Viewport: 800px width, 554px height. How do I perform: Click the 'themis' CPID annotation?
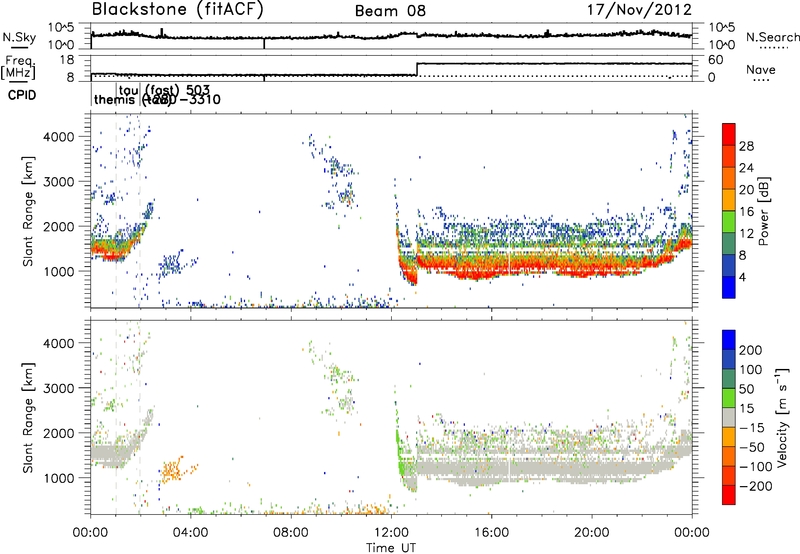tap(116, 99)
